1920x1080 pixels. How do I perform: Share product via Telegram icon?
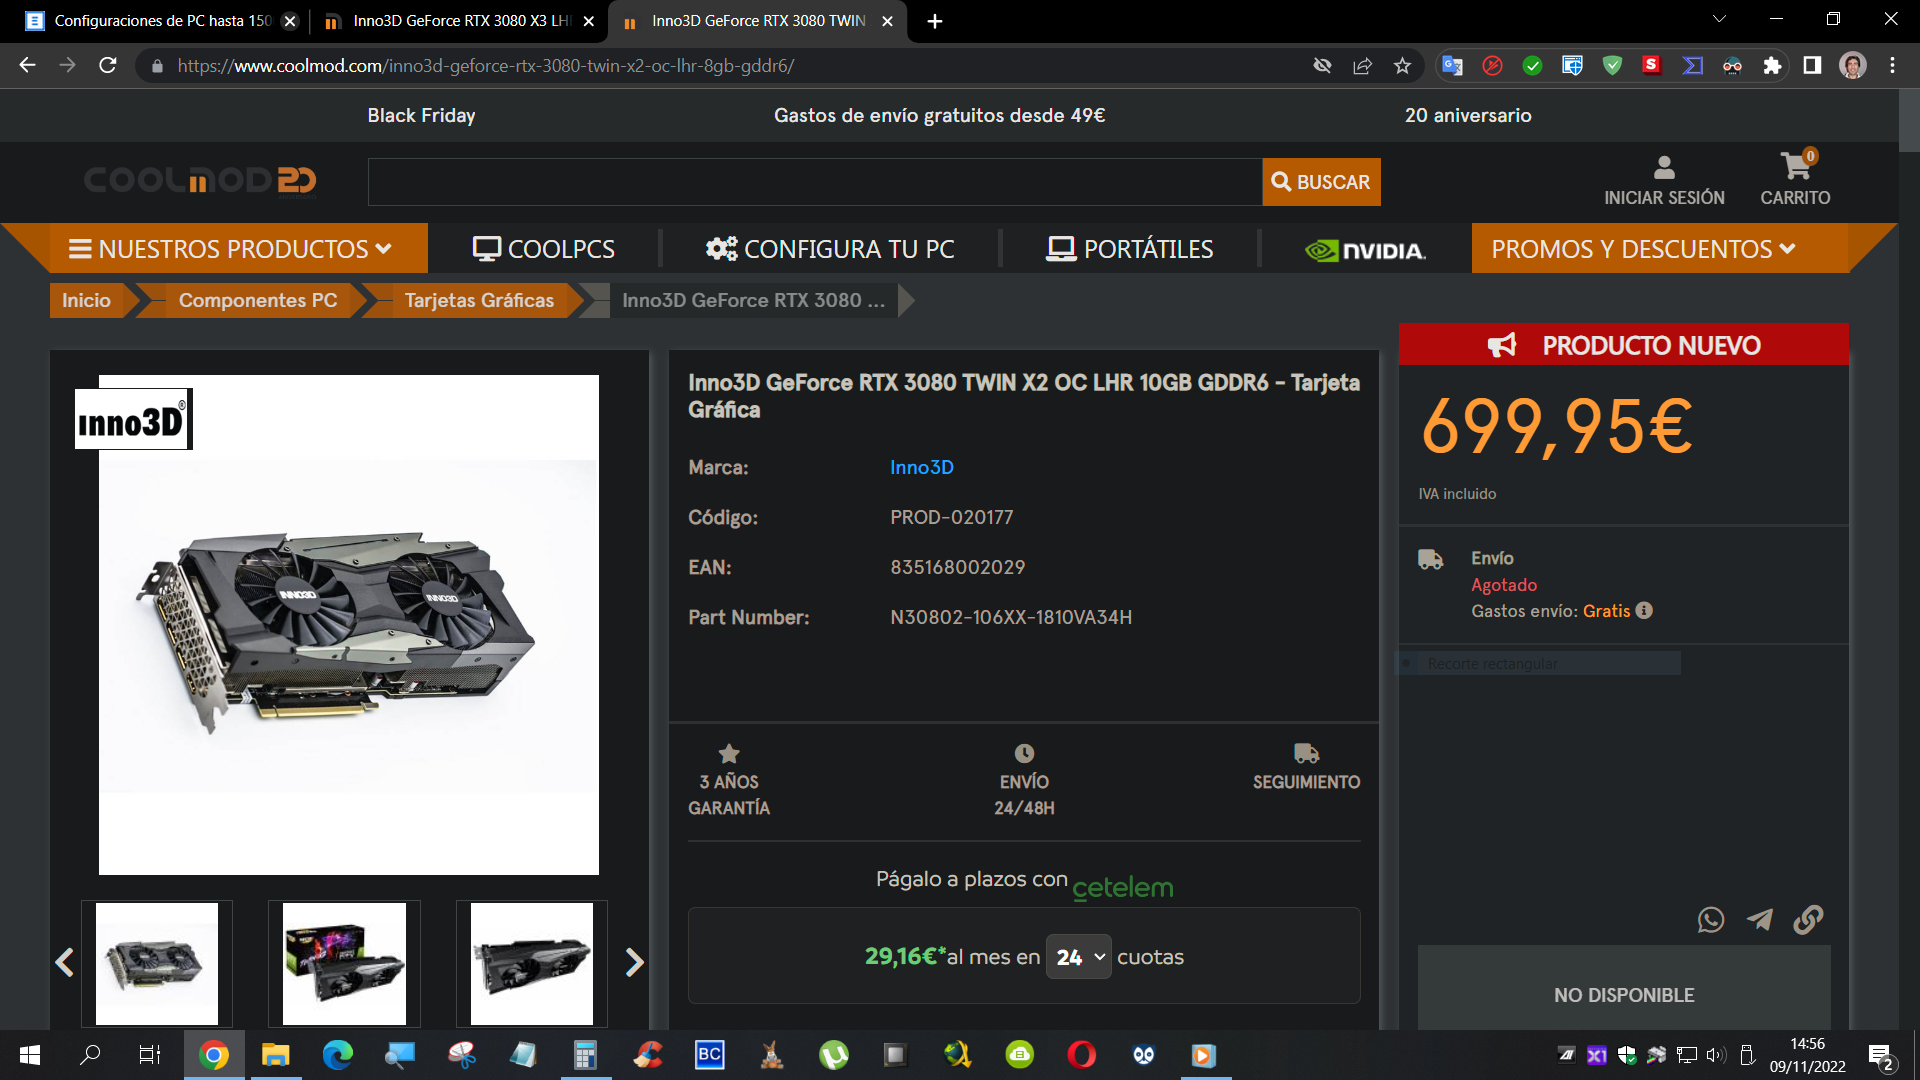(1760, 920)
